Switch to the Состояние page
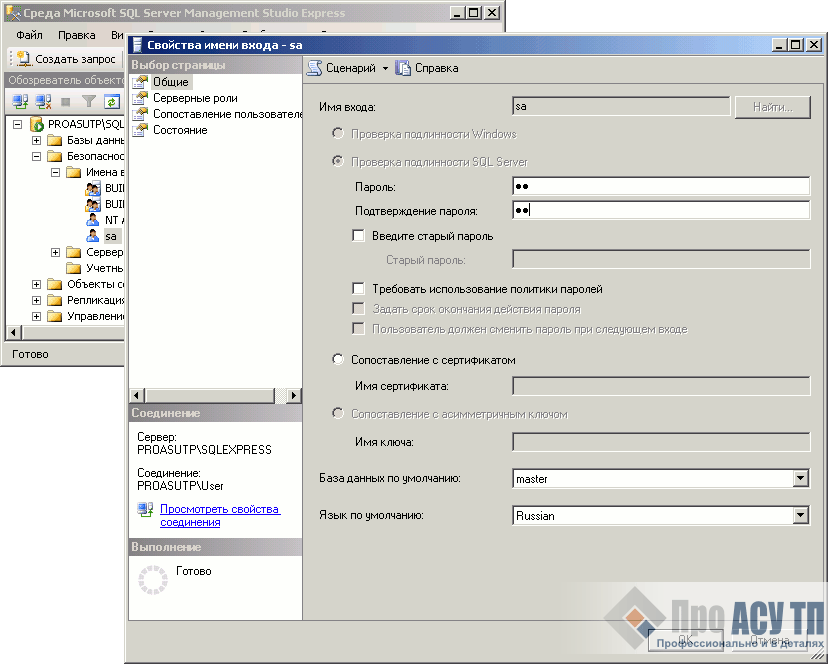This screenshot has height=664, width=828. tap(180, 130)
